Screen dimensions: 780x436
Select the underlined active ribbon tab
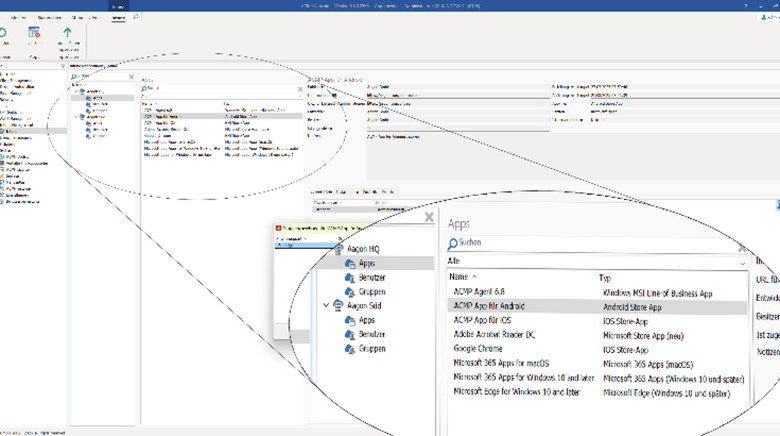118,17
